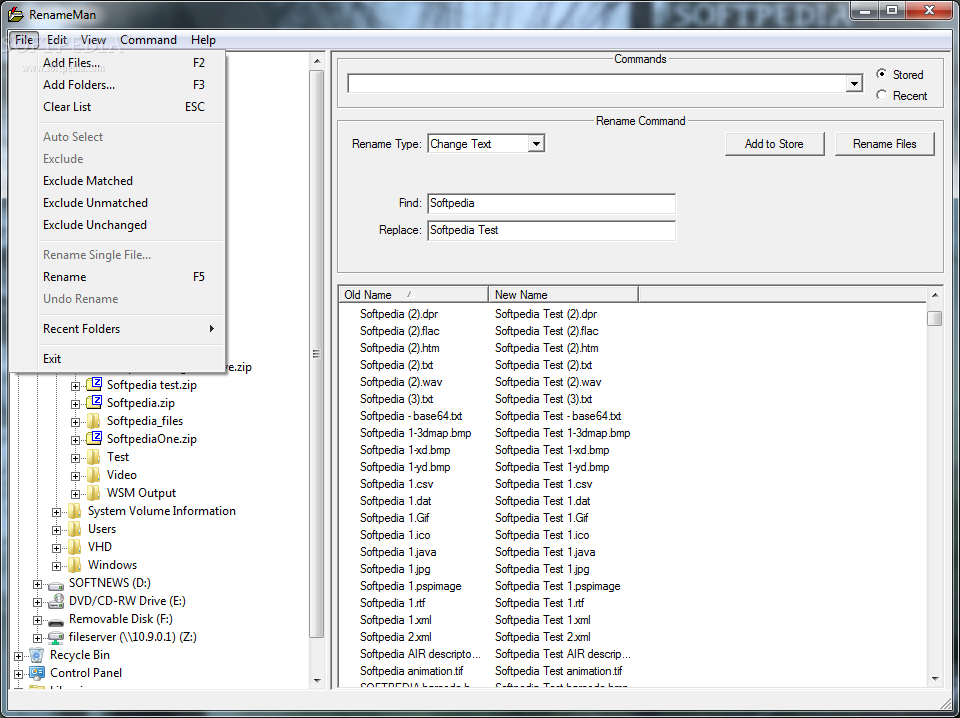
Task: Click the Users folder icon
Action: [75, 528]
